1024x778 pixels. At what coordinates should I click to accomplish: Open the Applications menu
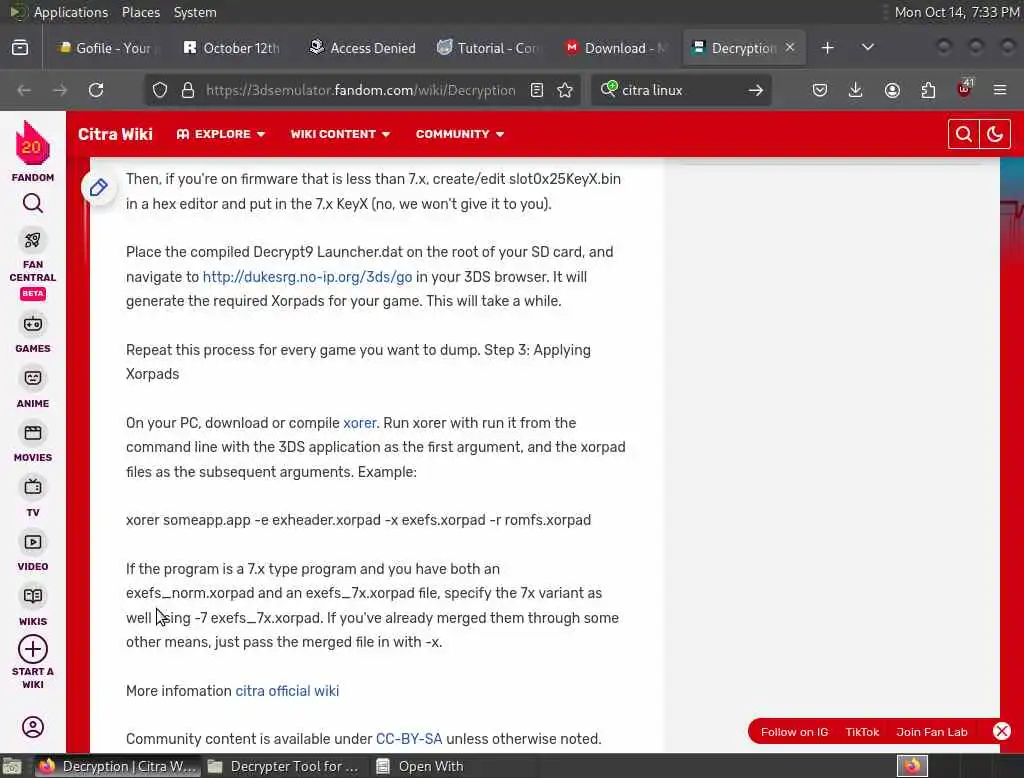[71, 12]
